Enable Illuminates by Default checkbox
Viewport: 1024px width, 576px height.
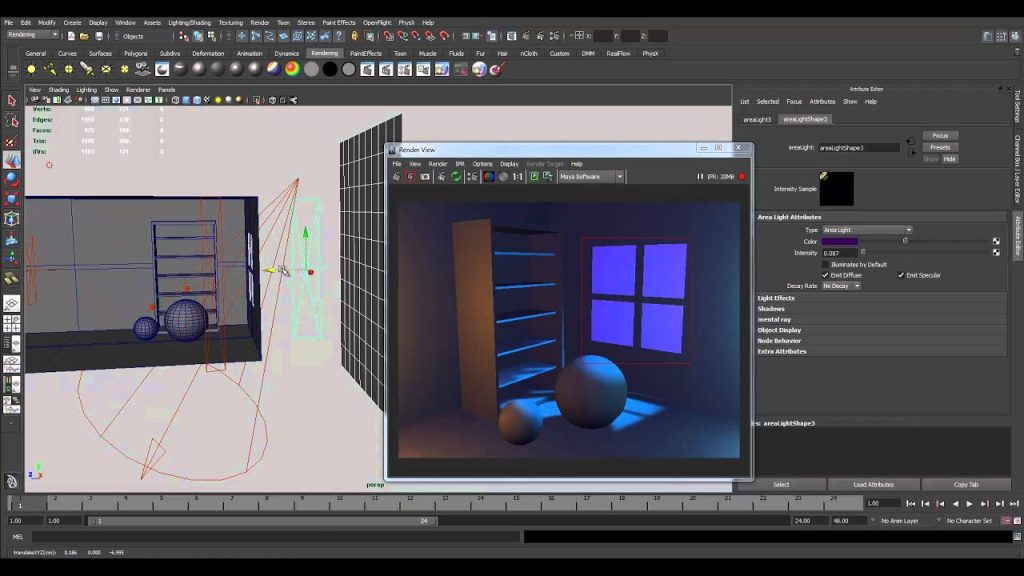(x=825, y=264)
